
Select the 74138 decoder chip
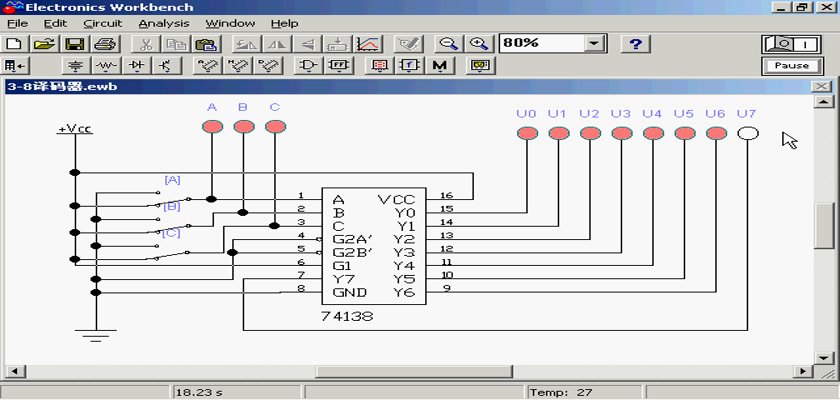374,246
